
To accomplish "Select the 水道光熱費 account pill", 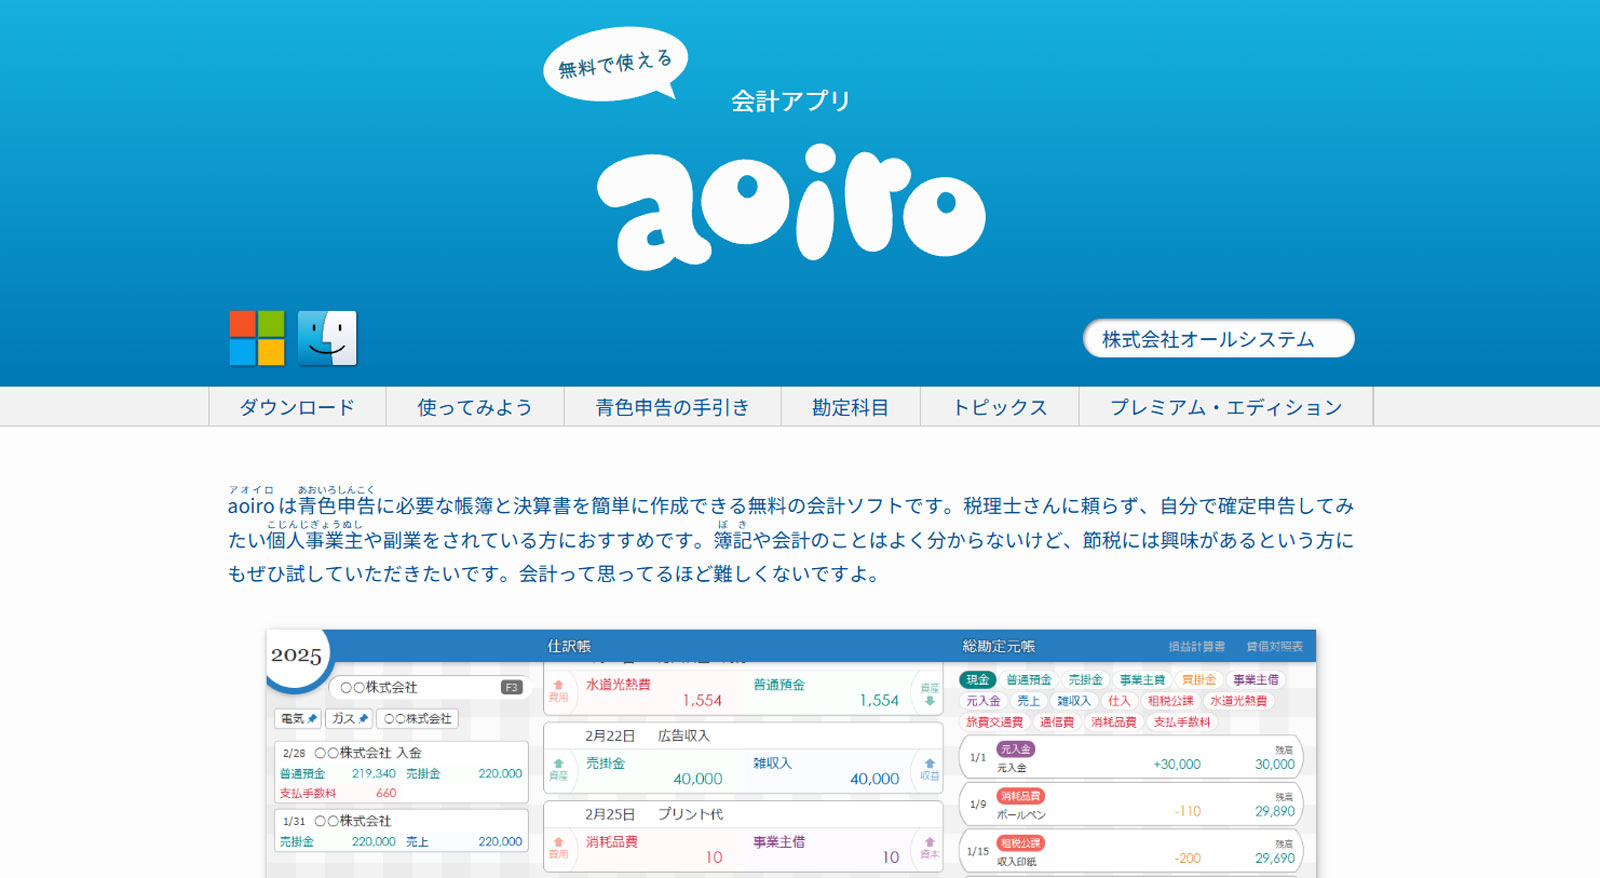I will coord(1238,701).
